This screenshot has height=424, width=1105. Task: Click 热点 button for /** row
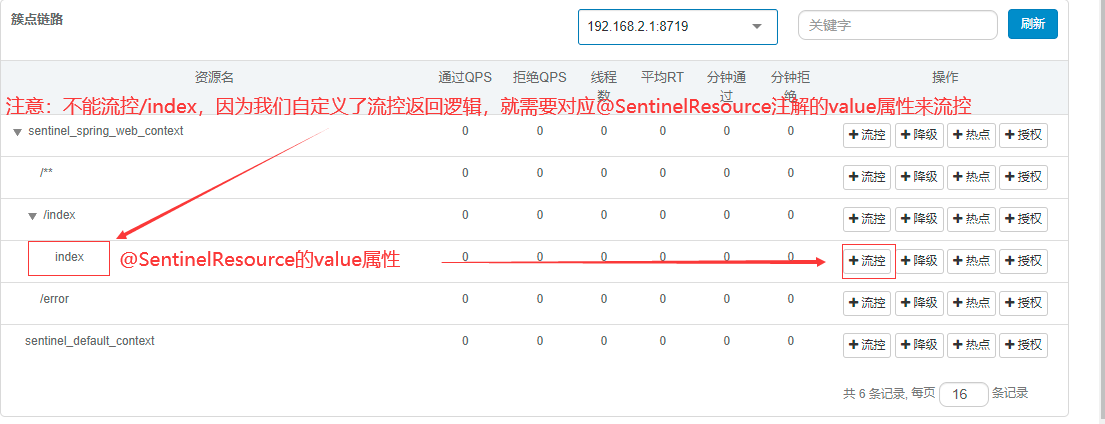coord(971,177)
